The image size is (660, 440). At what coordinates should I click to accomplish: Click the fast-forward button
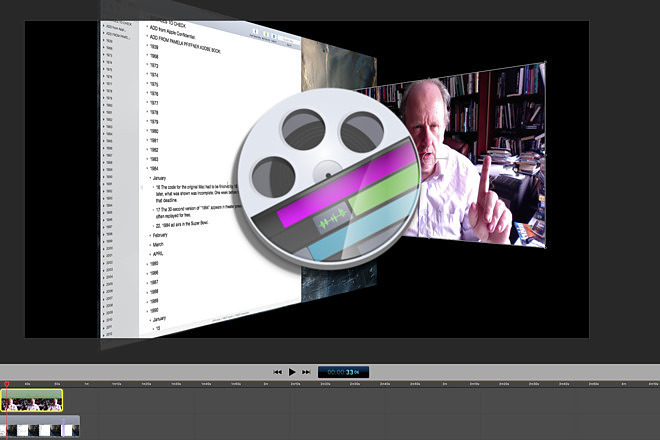[x=306, y=372]
